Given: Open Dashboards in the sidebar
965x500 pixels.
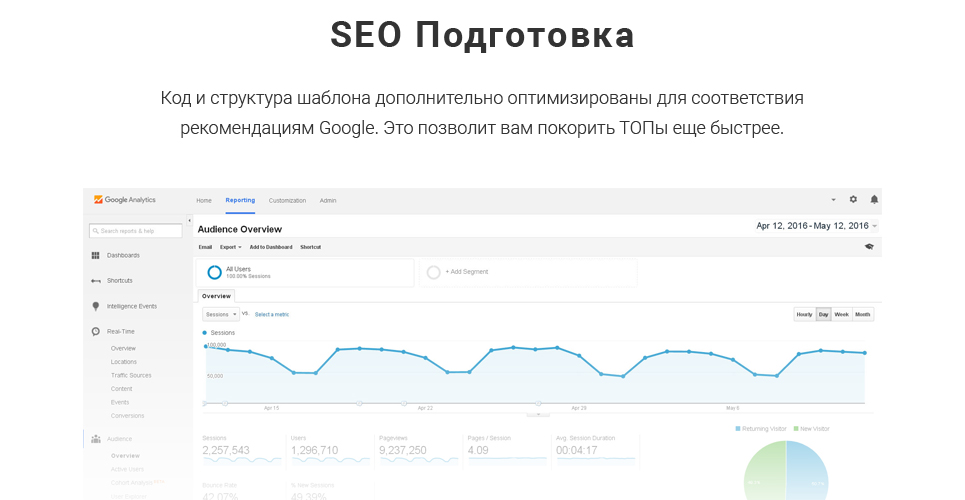Looking at the screenshot, I should (x=123, y=255).
